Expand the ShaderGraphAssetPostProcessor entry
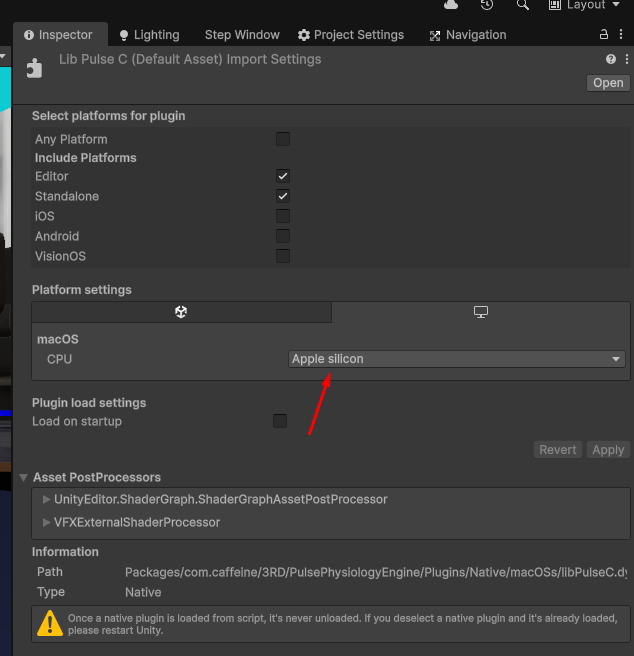 tap(46, 499)
